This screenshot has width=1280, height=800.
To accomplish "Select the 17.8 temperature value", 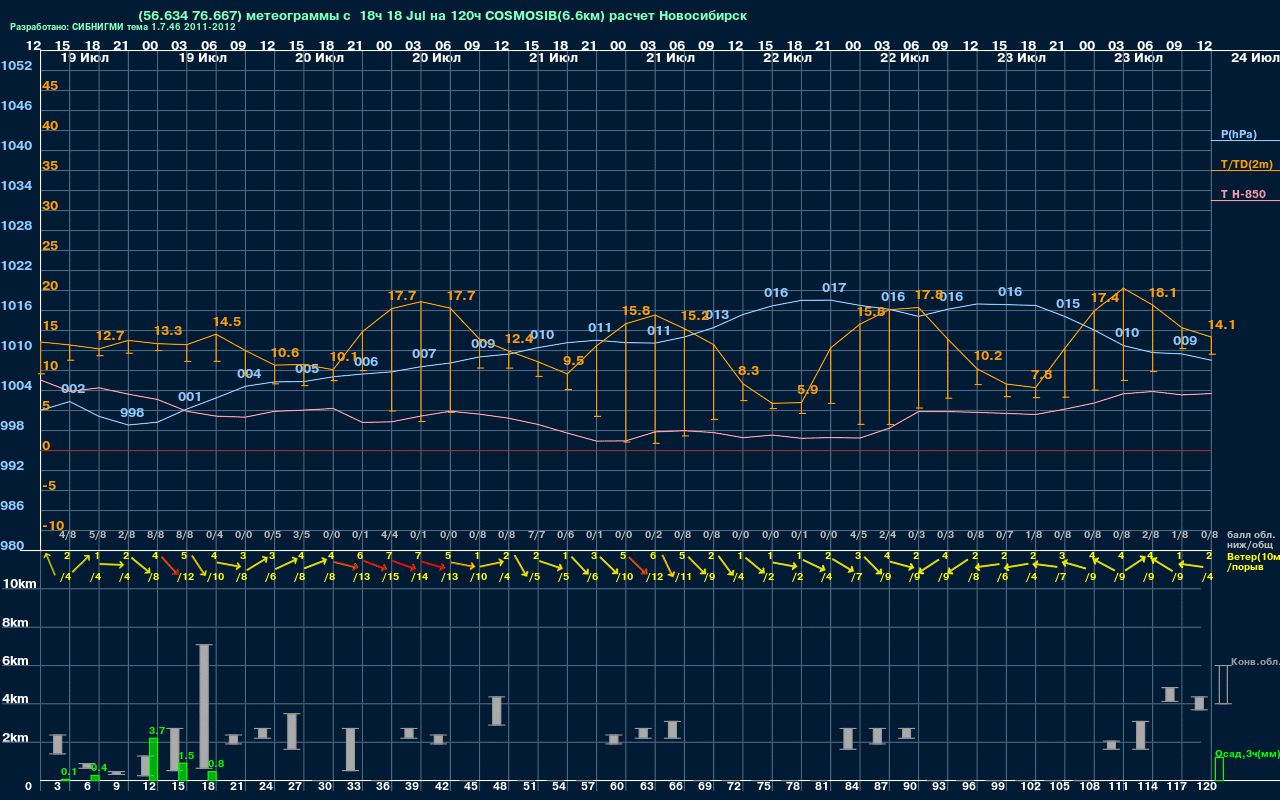I will [x=929, y=295].
